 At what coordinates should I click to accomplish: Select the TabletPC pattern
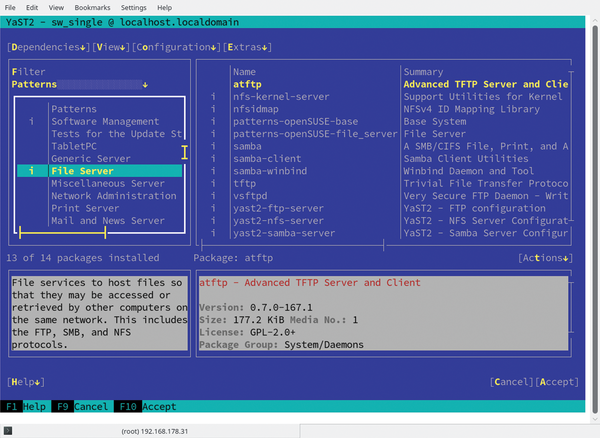pos(99,146)
